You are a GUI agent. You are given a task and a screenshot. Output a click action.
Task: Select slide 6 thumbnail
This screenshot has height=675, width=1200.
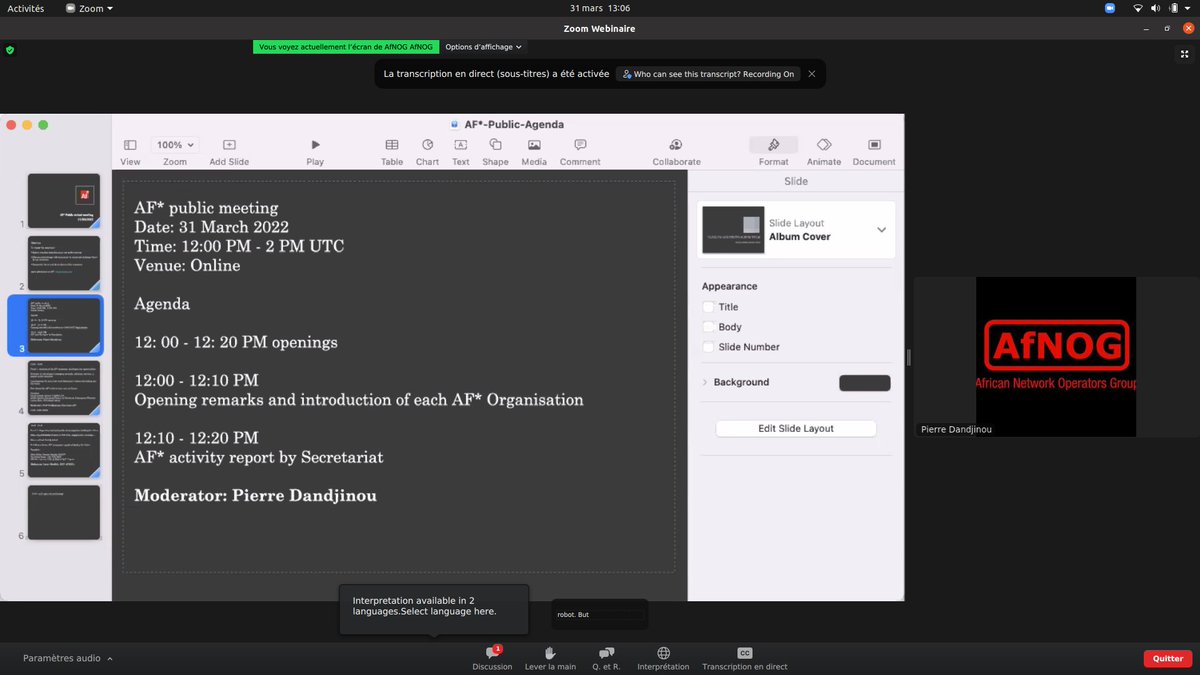click(x=64, y=512)
